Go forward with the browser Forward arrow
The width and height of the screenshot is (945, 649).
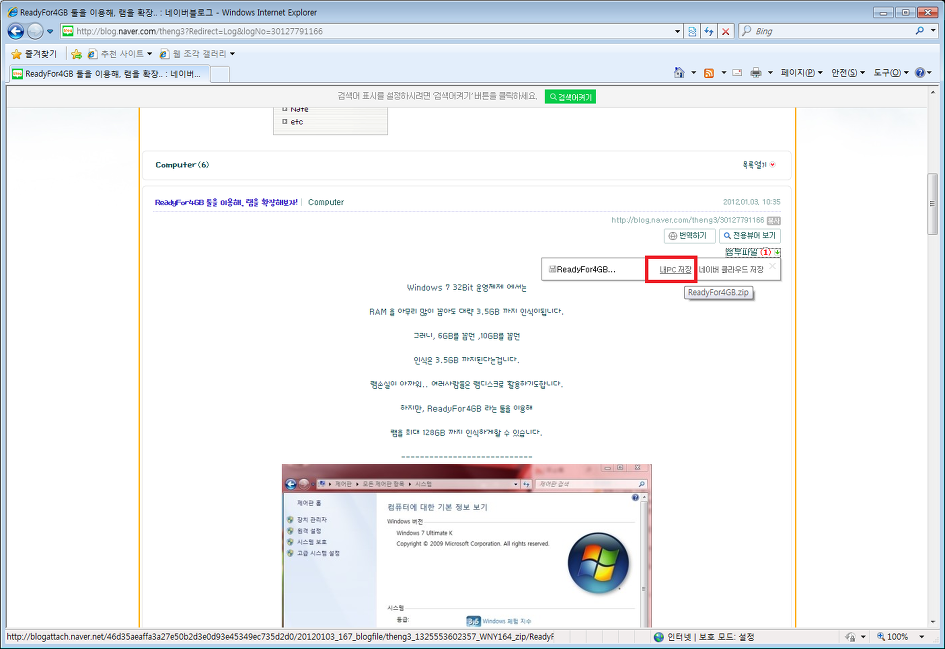click(36, 31)
